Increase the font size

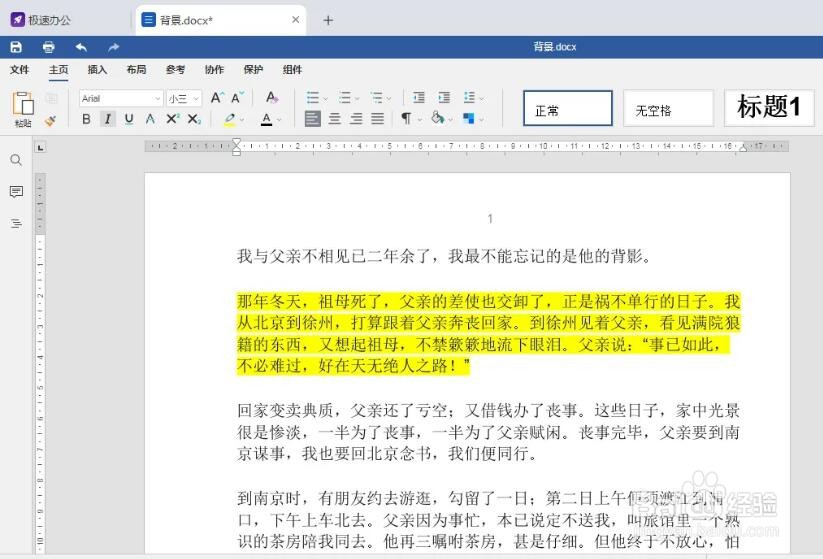click(217, 98)
